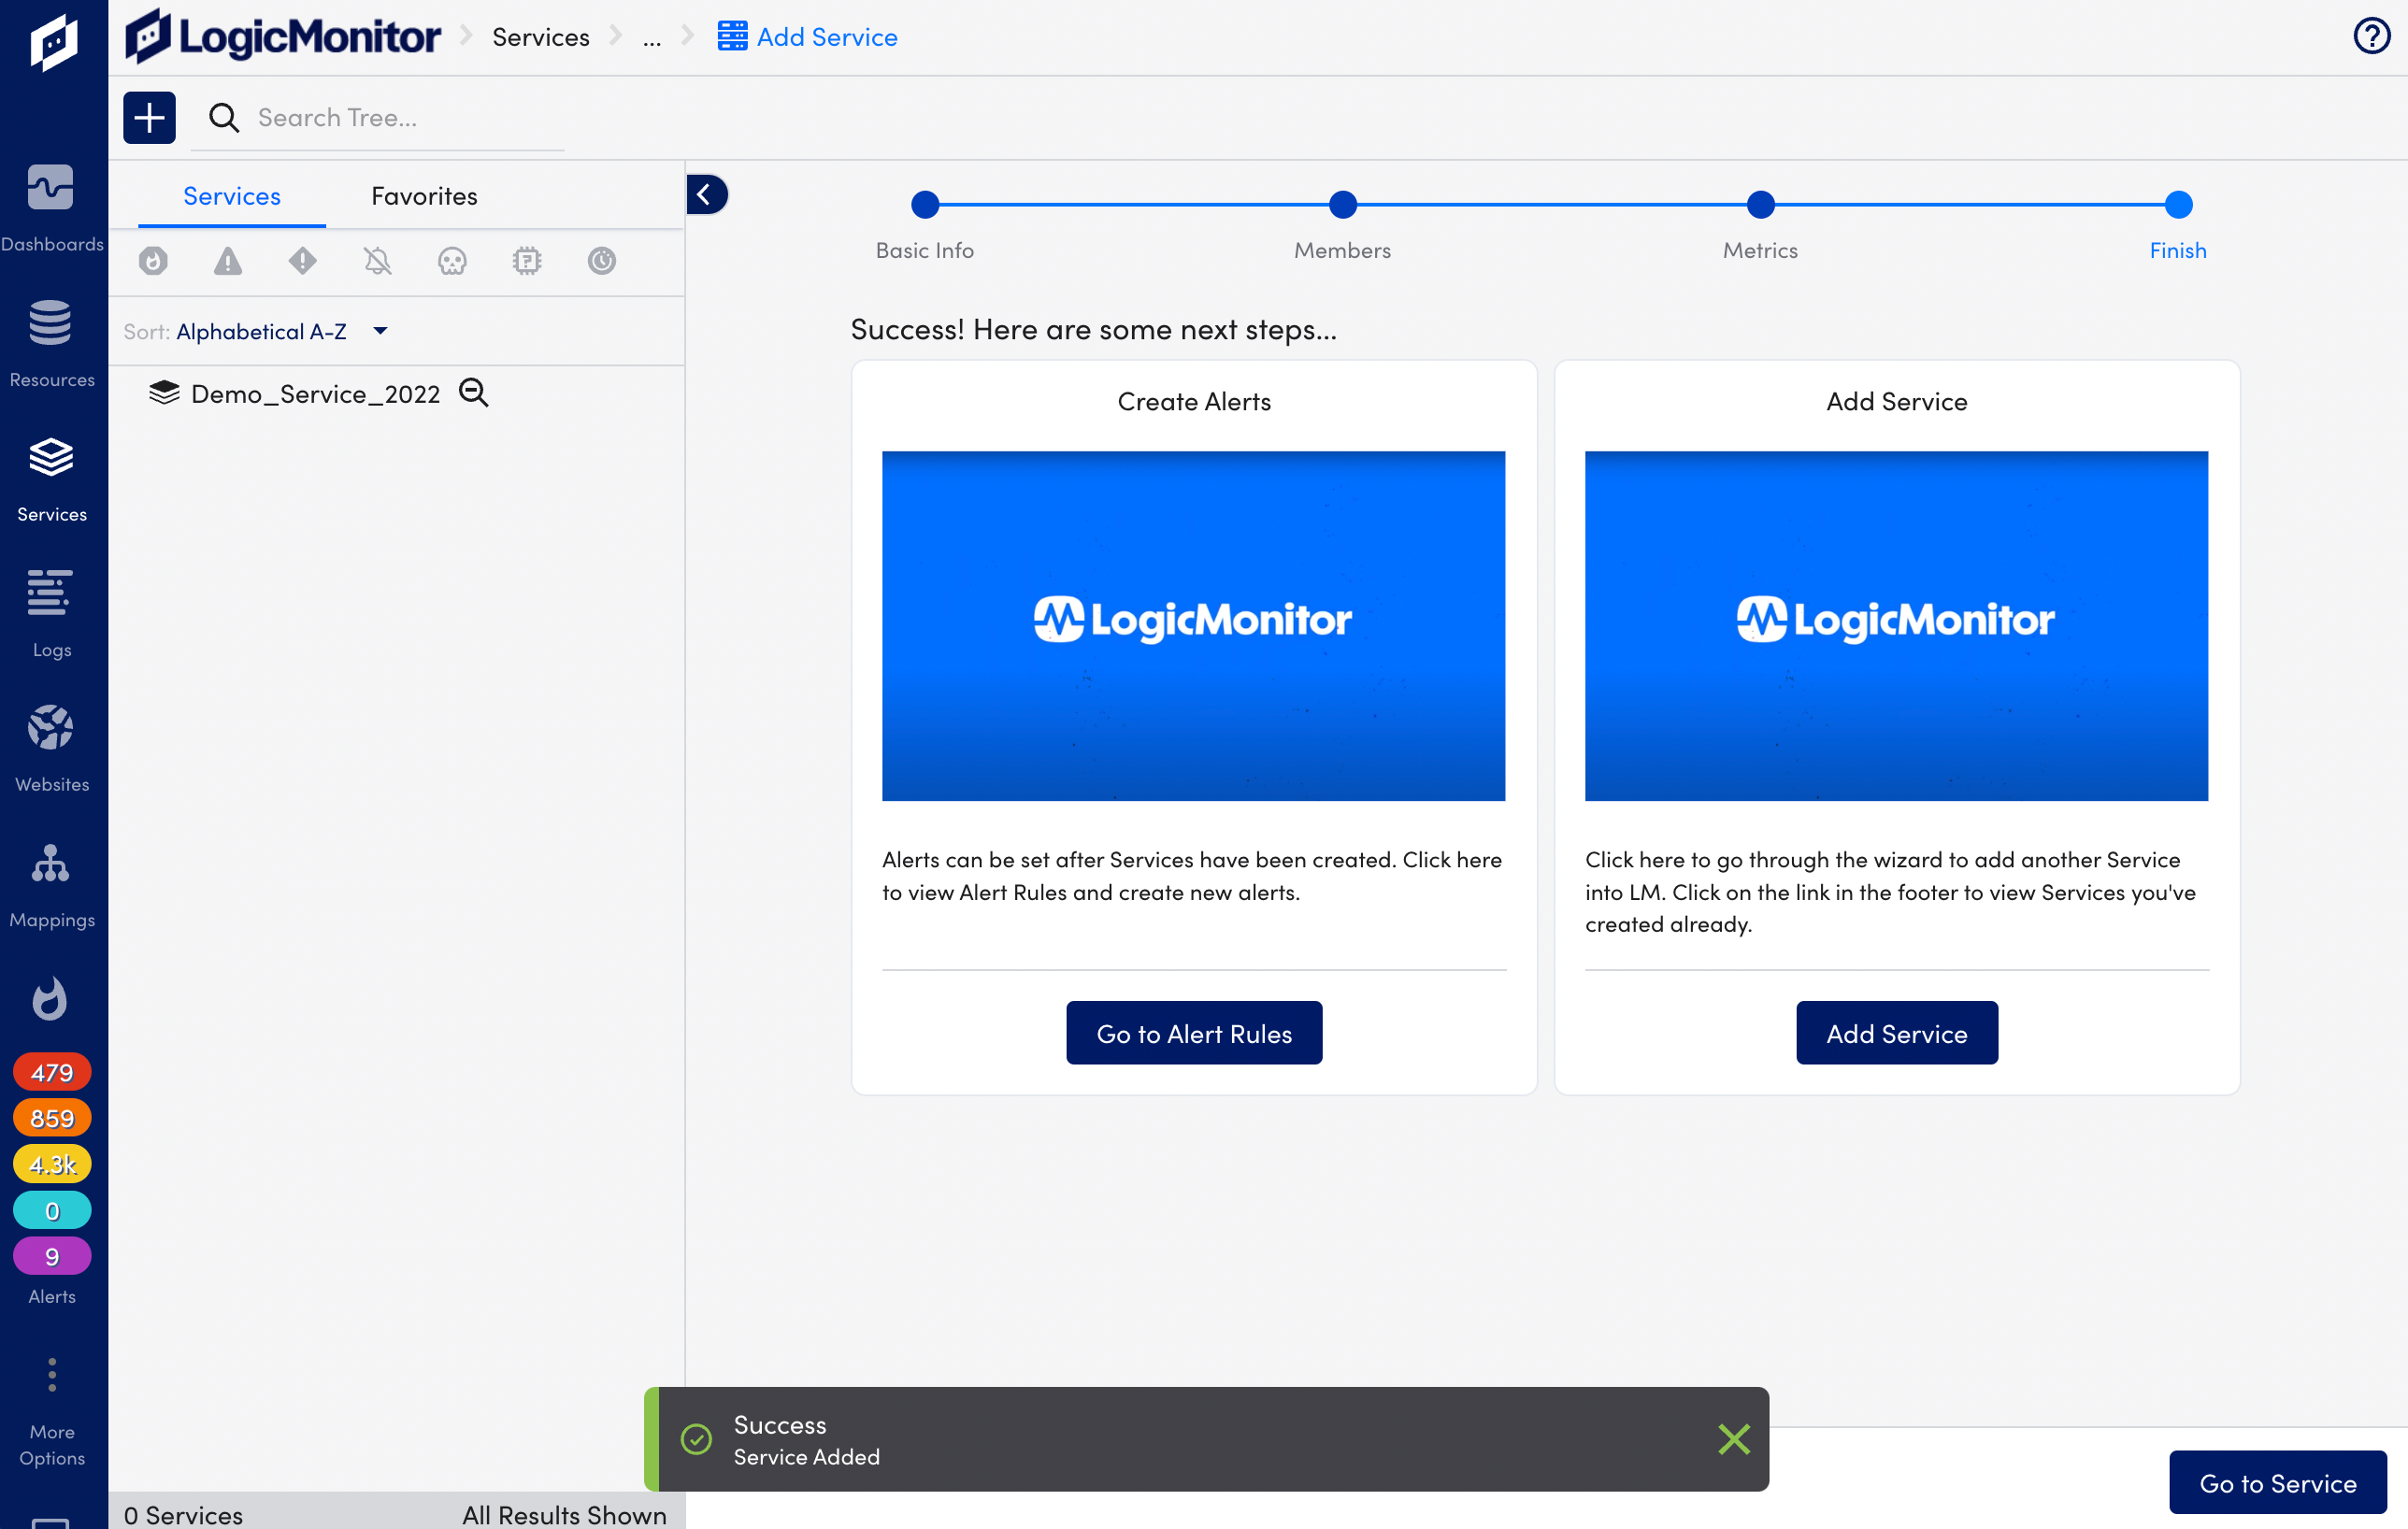The width and height of the screenshot is (2408, 1529).
Task: Click the teal 0 alerts badge
Action: click(x=52, y=1210)
